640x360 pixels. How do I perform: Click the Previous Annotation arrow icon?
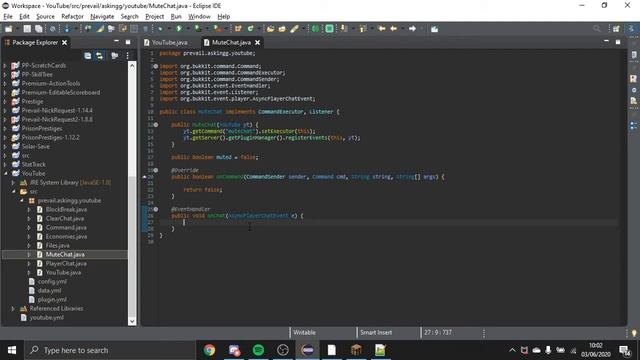363,29
